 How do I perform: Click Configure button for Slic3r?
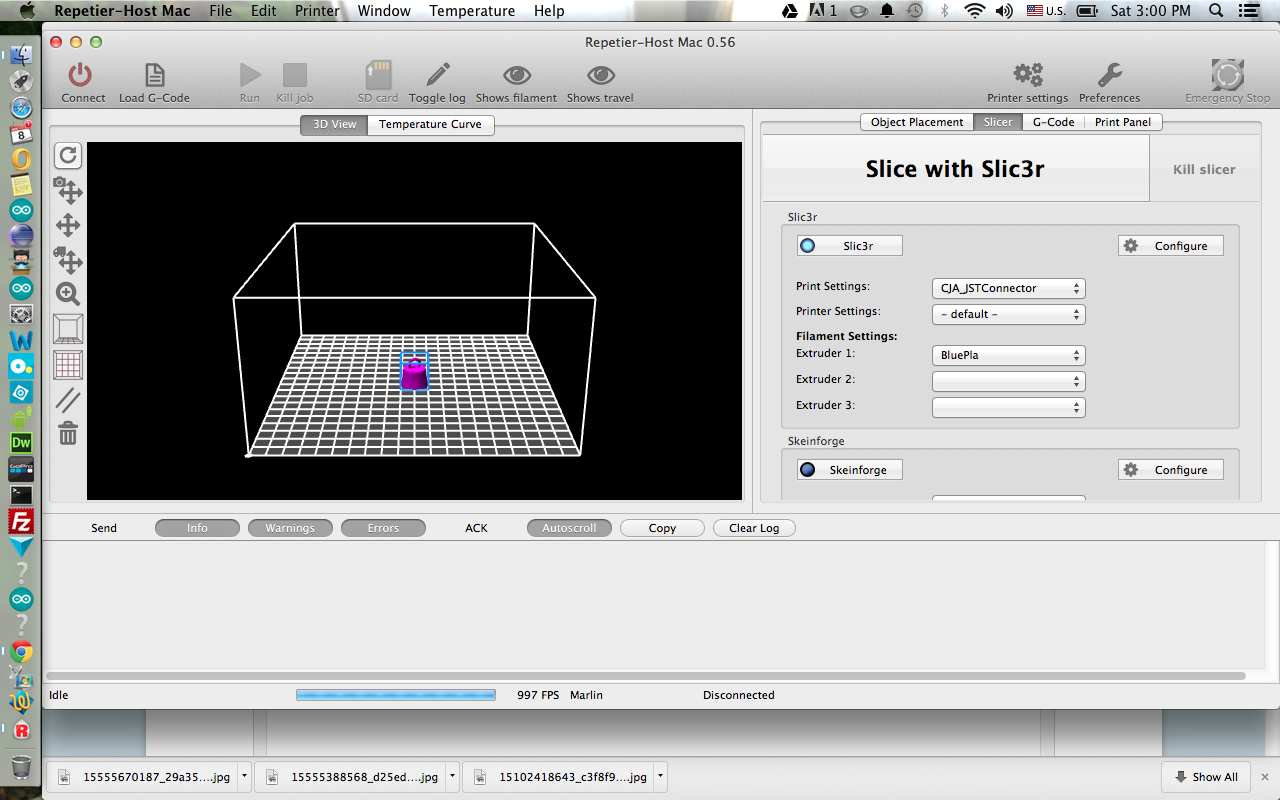pos(1170,245)
